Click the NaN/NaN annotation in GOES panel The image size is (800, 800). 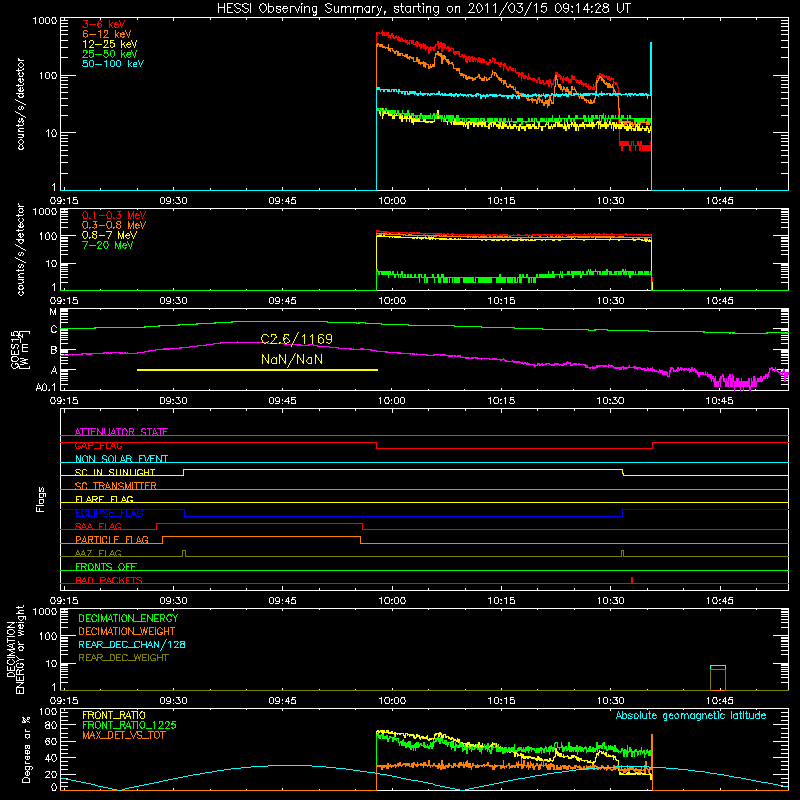(x=292, y=360)
